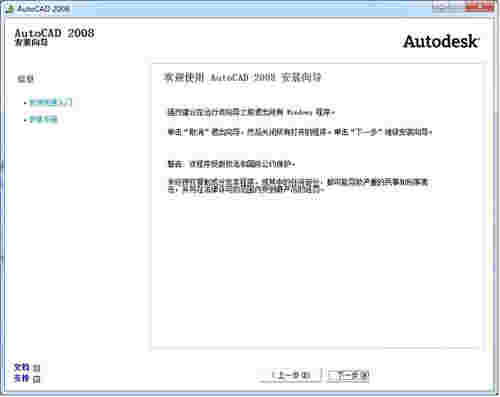Open the shorter link below the 入门 link
500x397 pixels.
pos(43,119)
